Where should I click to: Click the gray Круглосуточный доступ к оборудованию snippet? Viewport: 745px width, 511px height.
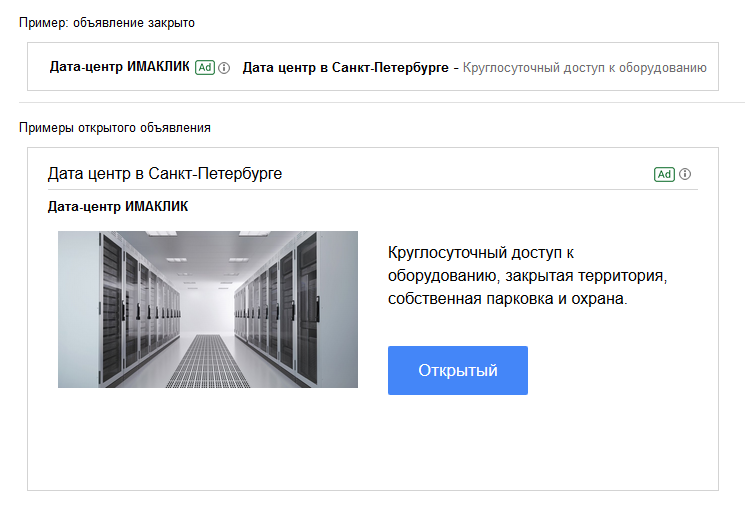(585, 68)
